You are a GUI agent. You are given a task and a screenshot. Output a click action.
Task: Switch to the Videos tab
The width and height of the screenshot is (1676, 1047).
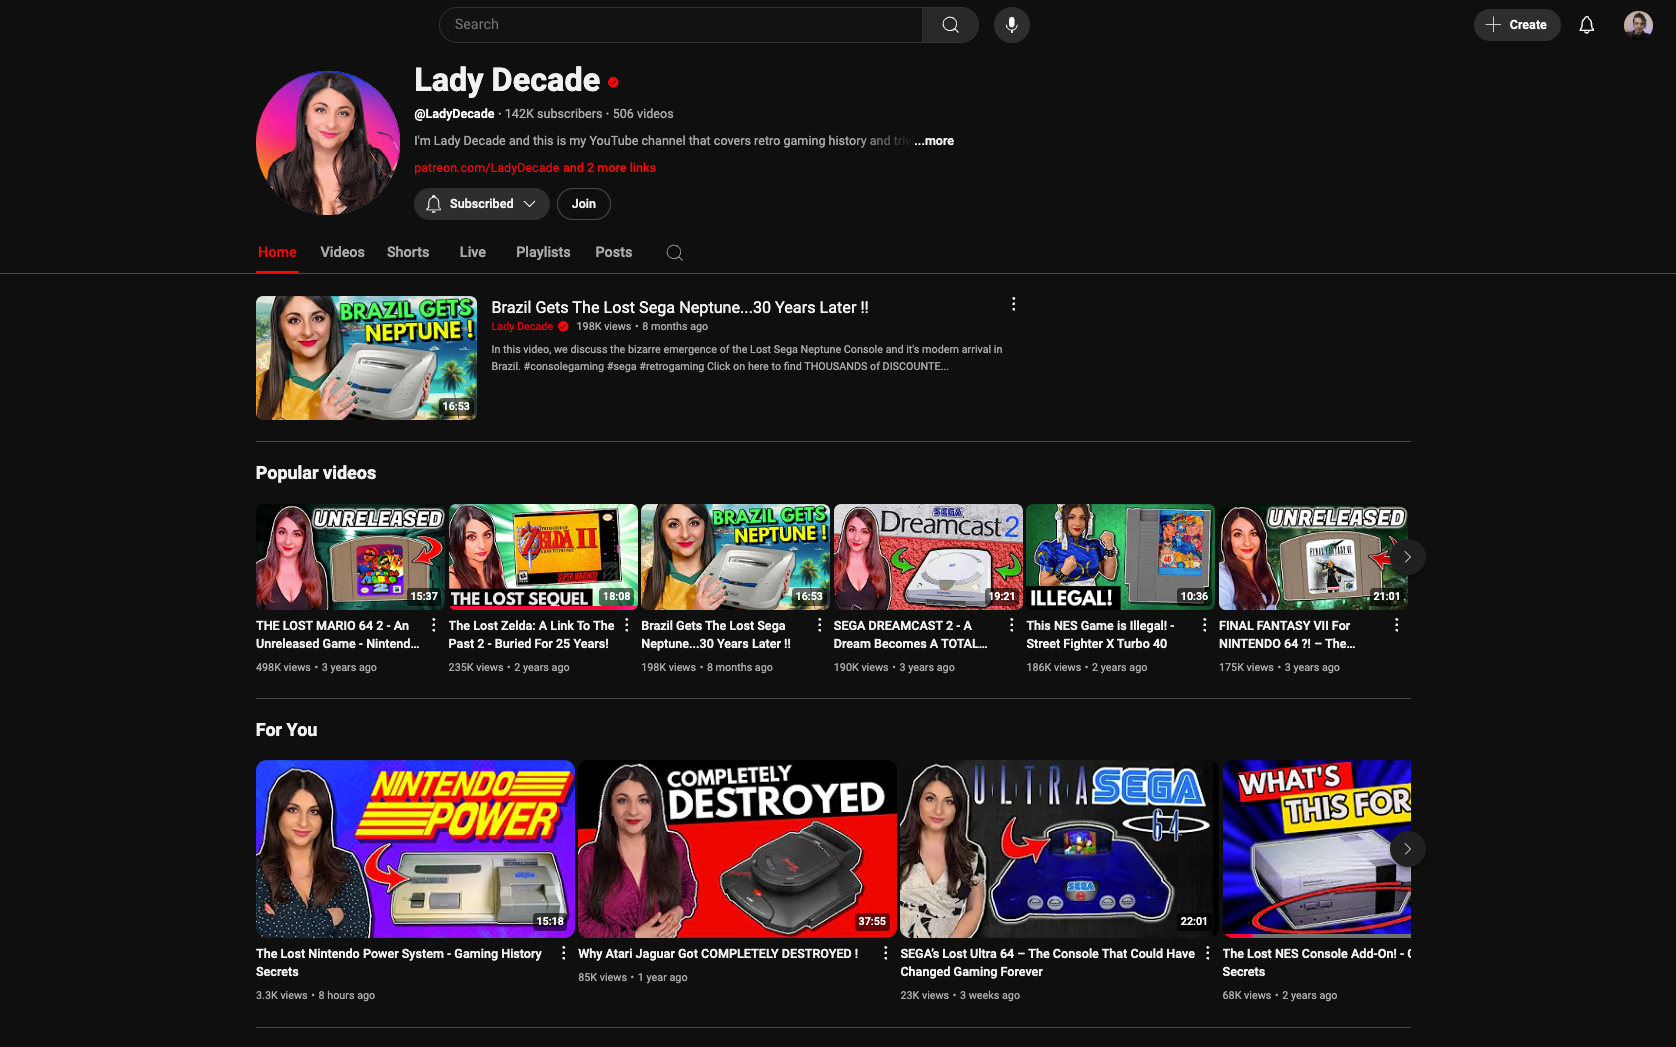(342, 253)
